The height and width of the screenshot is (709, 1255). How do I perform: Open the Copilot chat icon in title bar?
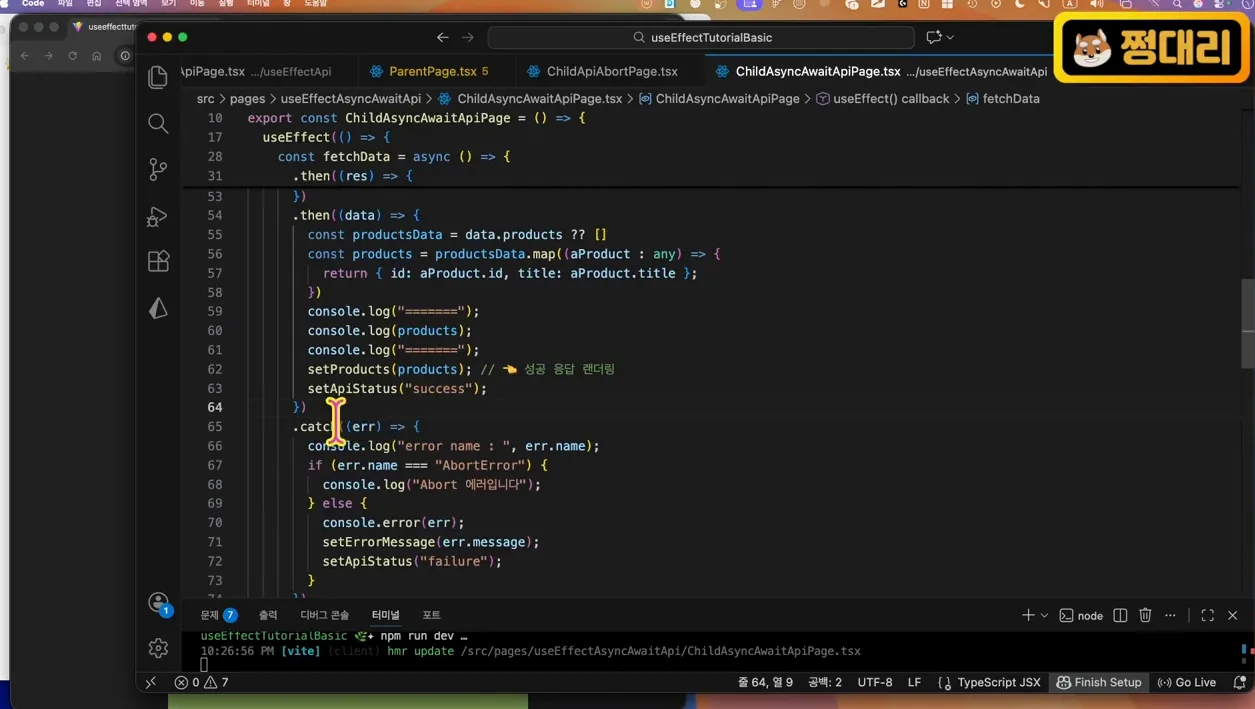point(934,37)
